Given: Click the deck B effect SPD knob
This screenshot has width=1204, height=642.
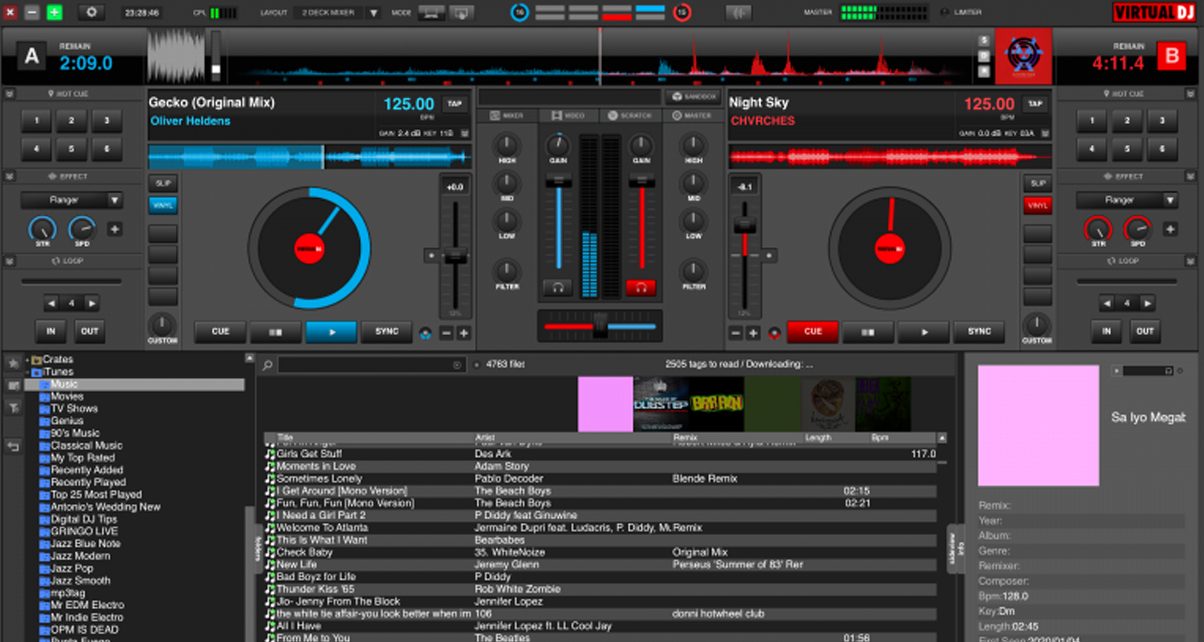Looking at the screenshot, I should point(1137,229).
